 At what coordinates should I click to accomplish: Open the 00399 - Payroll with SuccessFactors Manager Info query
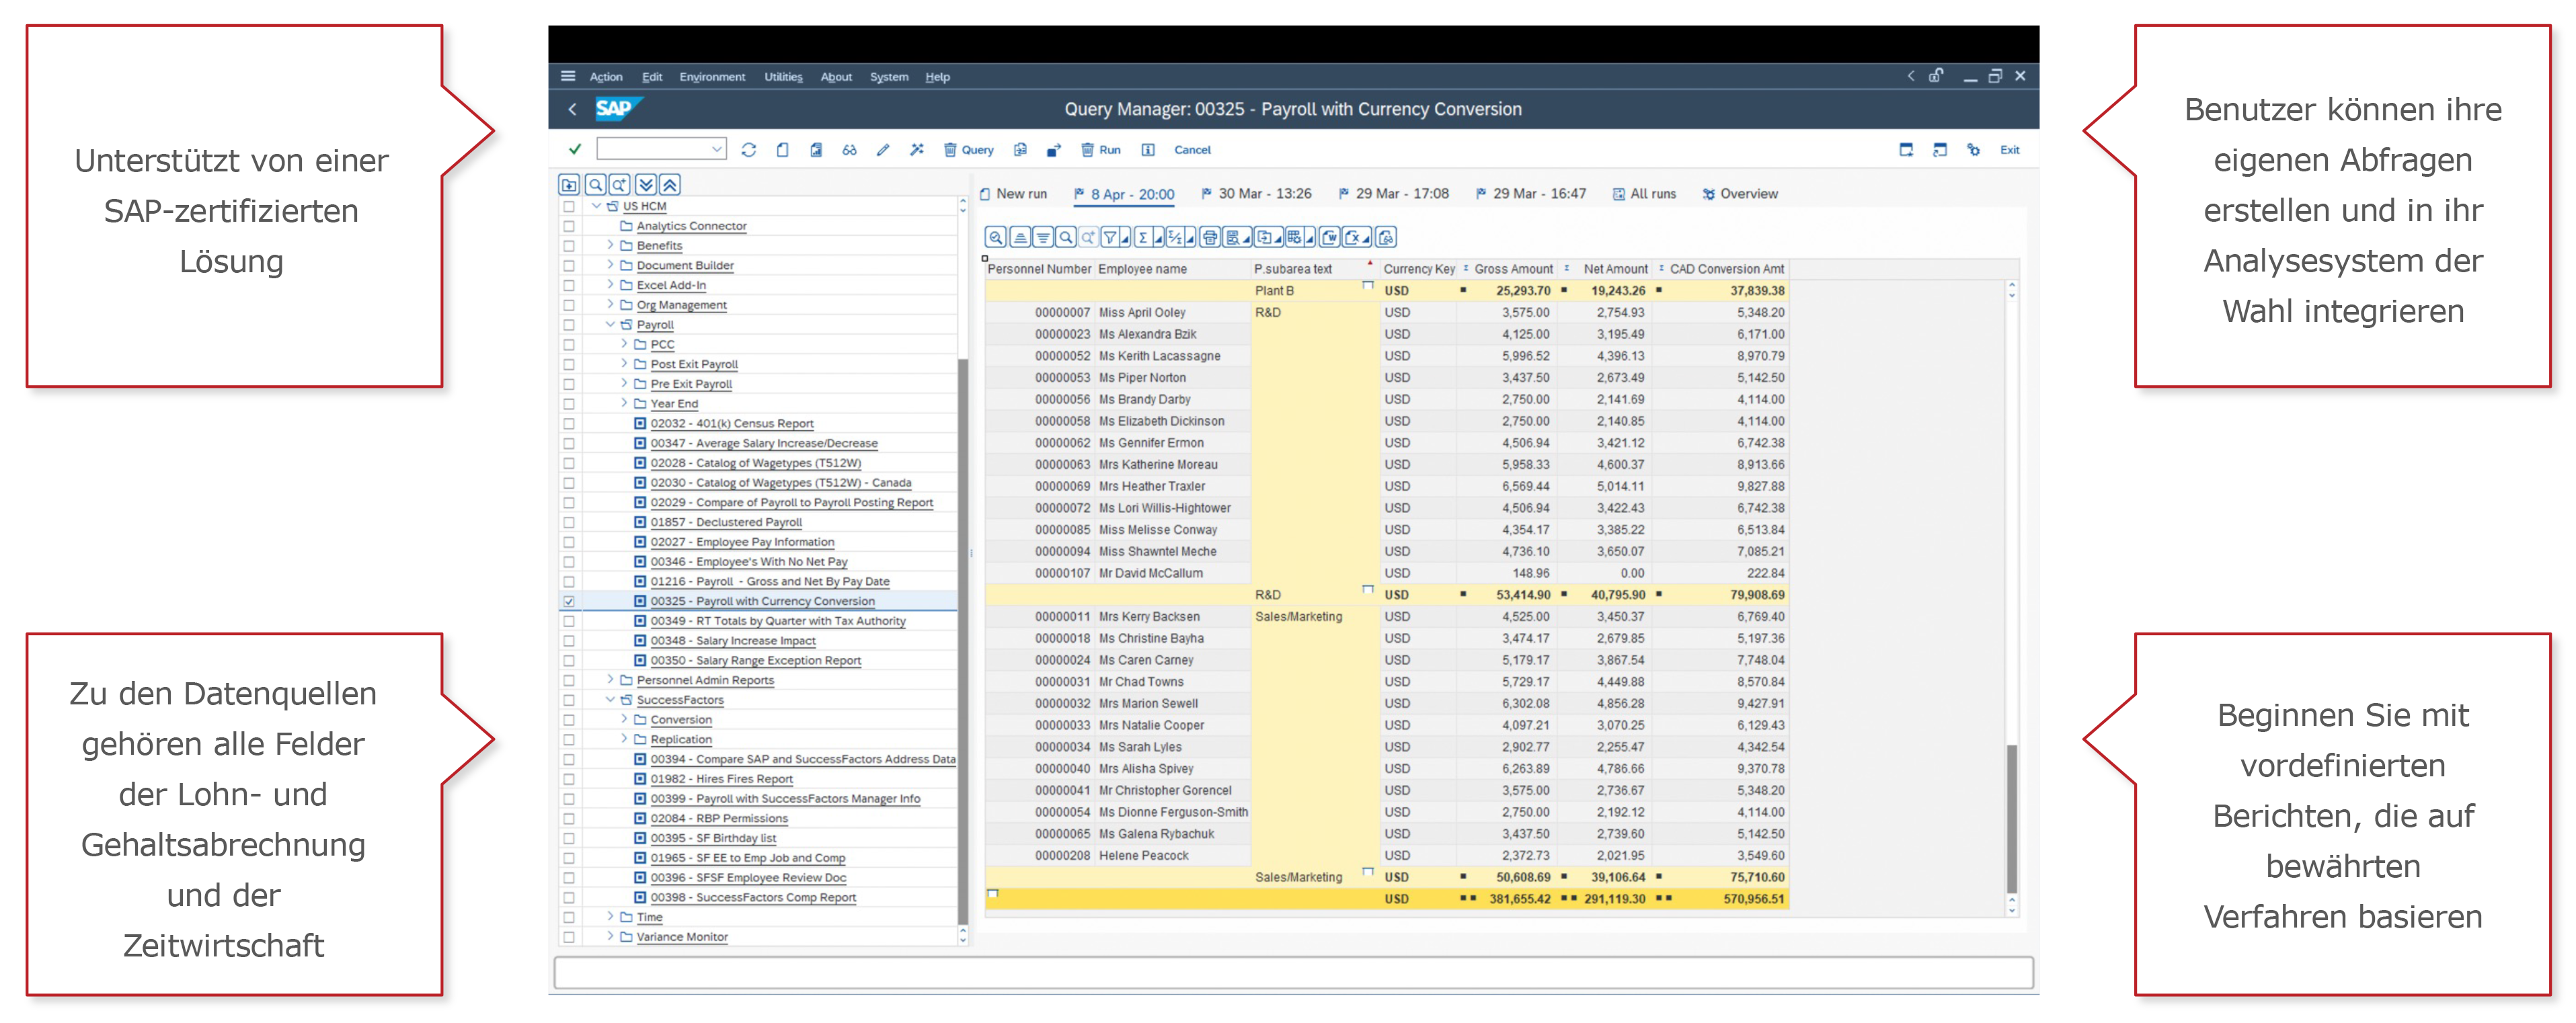tap(785, 799)
